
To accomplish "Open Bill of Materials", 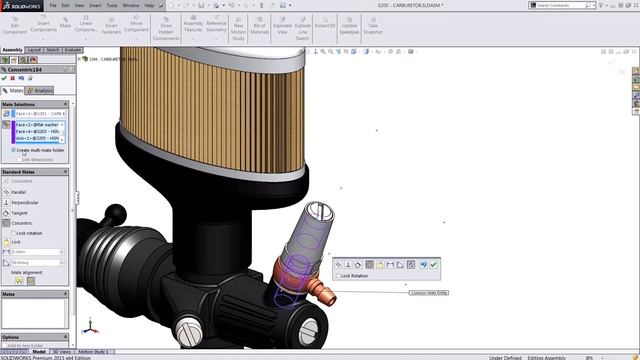I will (x=259, y=25).
